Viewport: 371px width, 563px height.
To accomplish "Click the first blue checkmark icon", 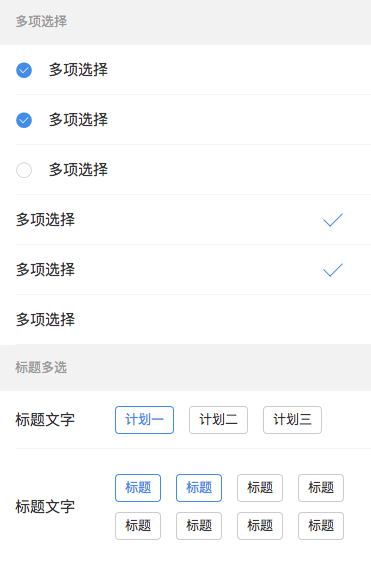I will 333,220.
